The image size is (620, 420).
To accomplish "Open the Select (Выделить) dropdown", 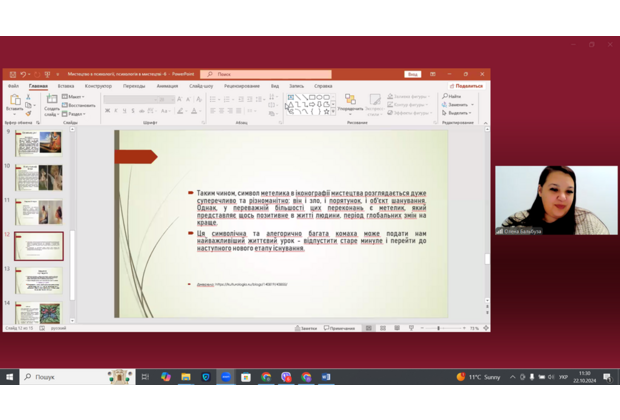I will click(x=459, y=112).
